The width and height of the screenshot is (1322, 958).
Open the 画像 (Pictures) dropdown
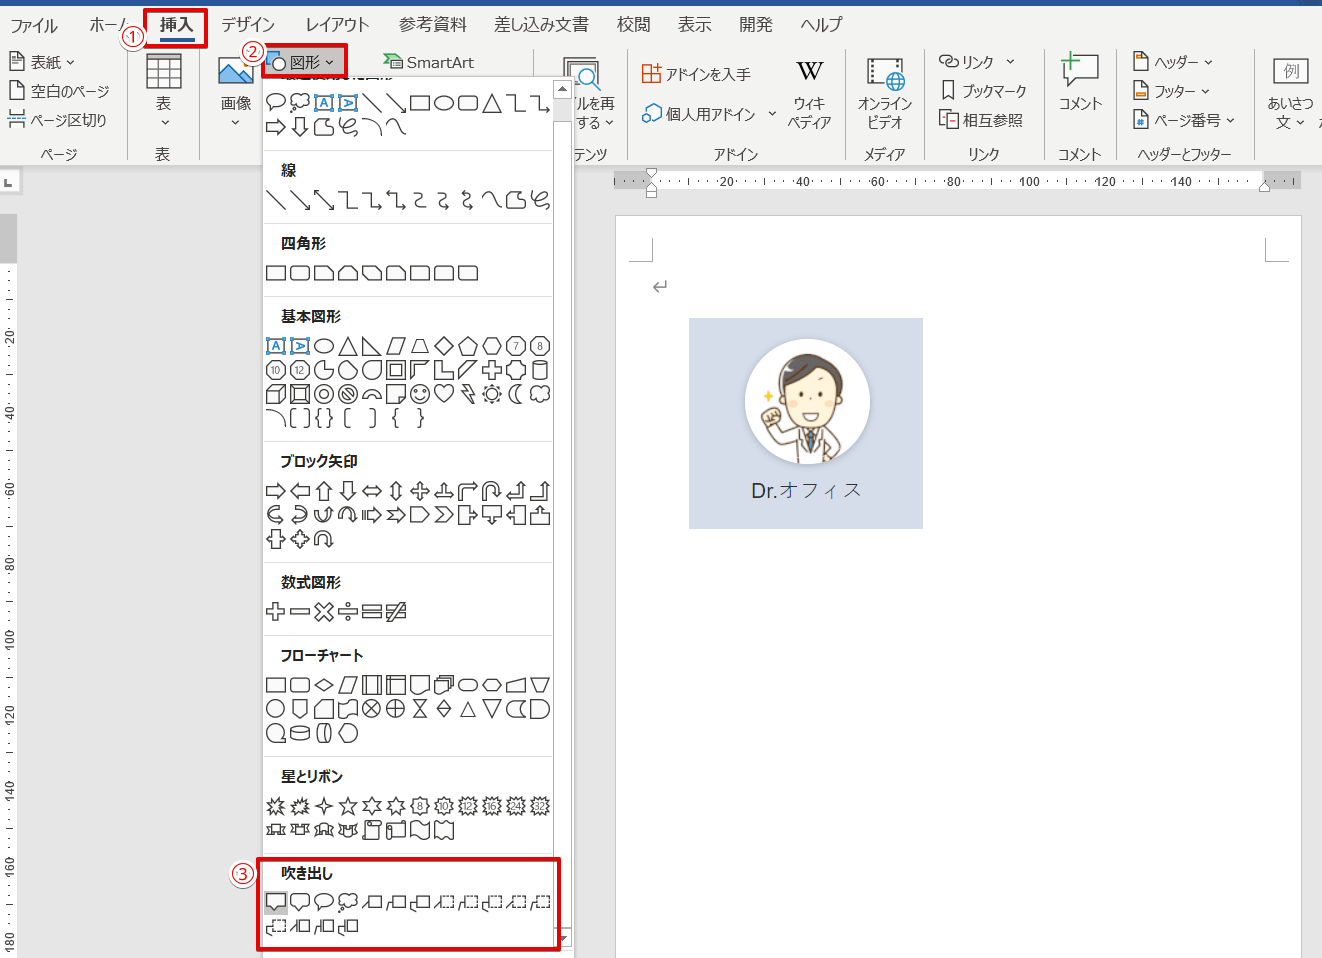click(236, 91)
